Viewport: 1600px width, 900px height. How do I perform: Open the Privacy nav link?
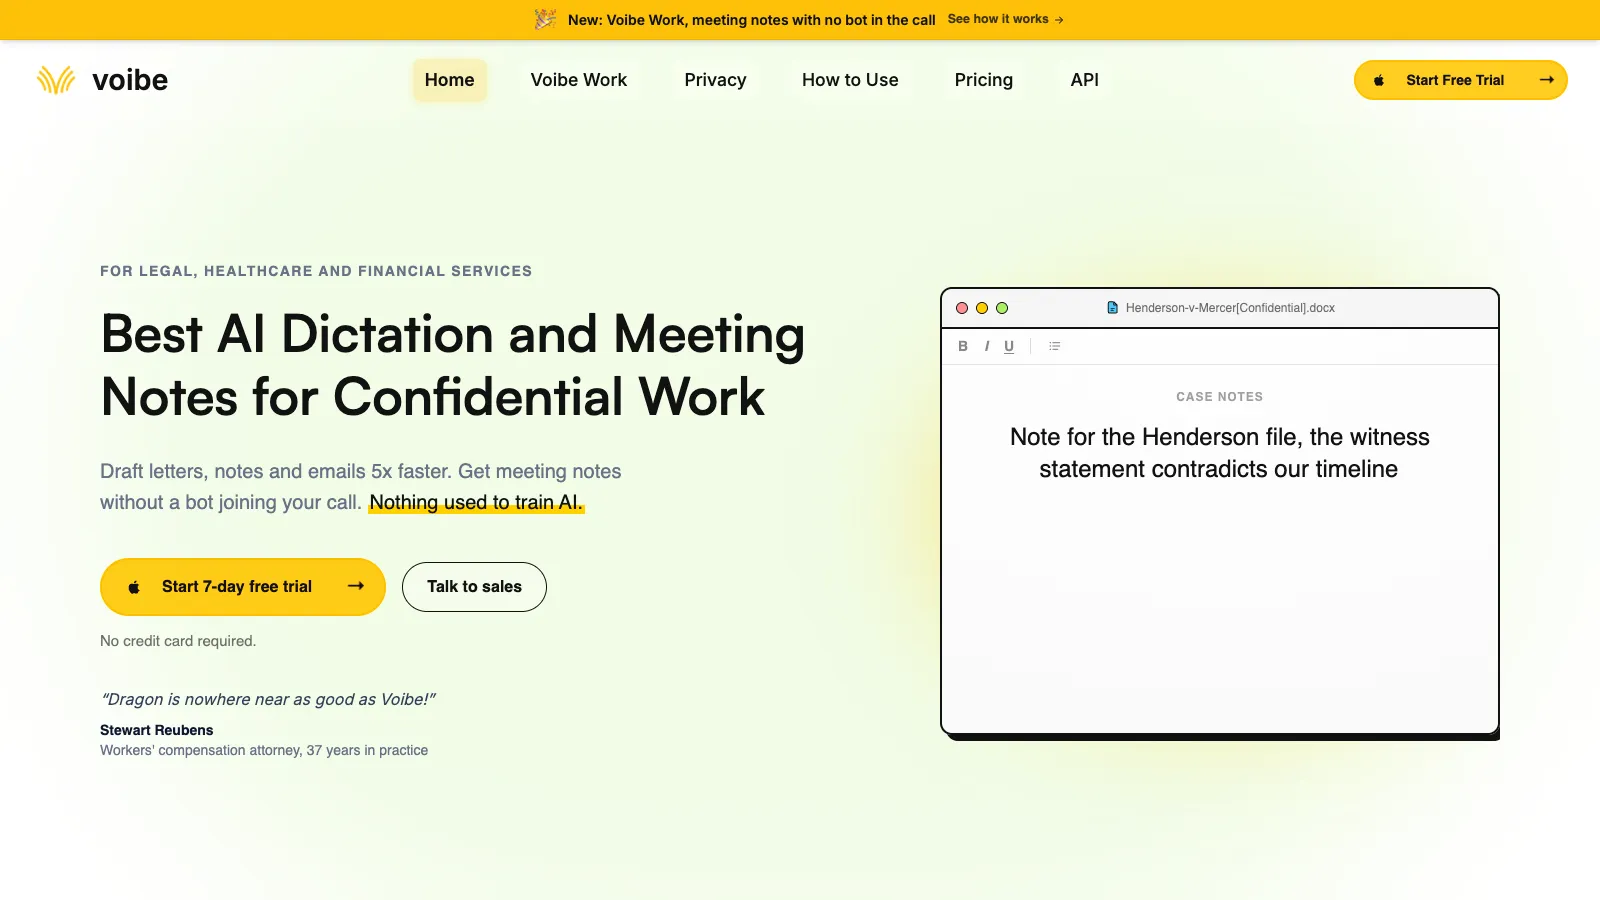click(715, 80)
